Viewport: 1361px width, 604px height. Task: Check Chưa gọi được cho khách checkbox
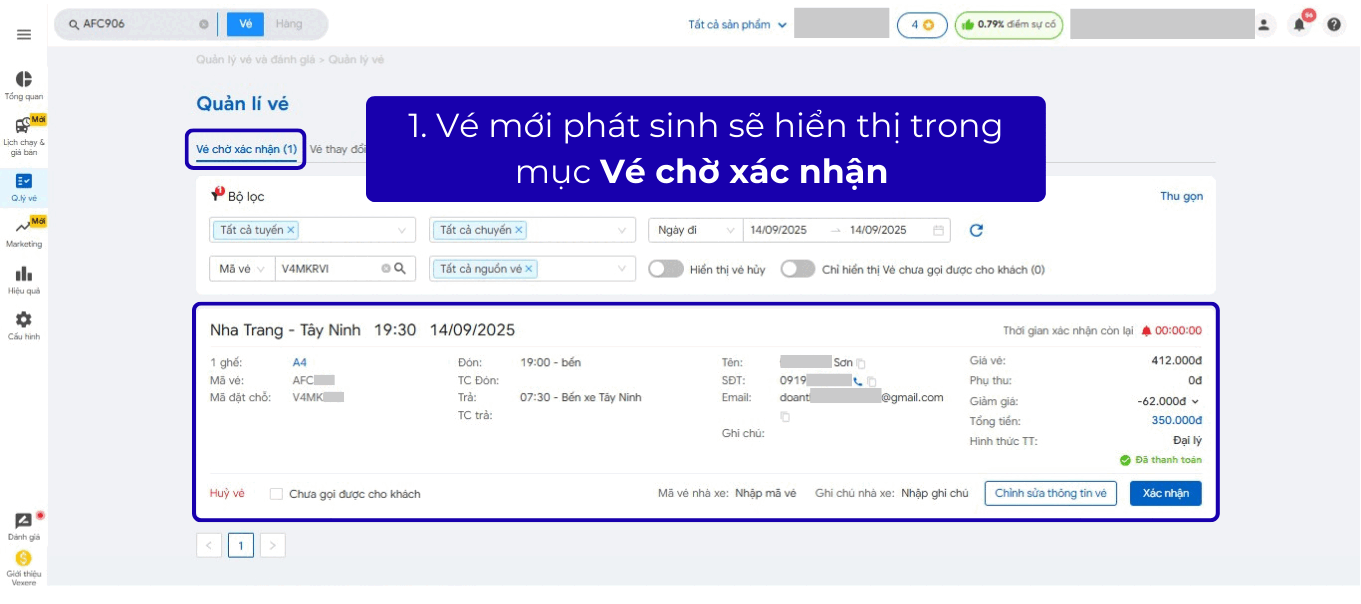[277, 494]
